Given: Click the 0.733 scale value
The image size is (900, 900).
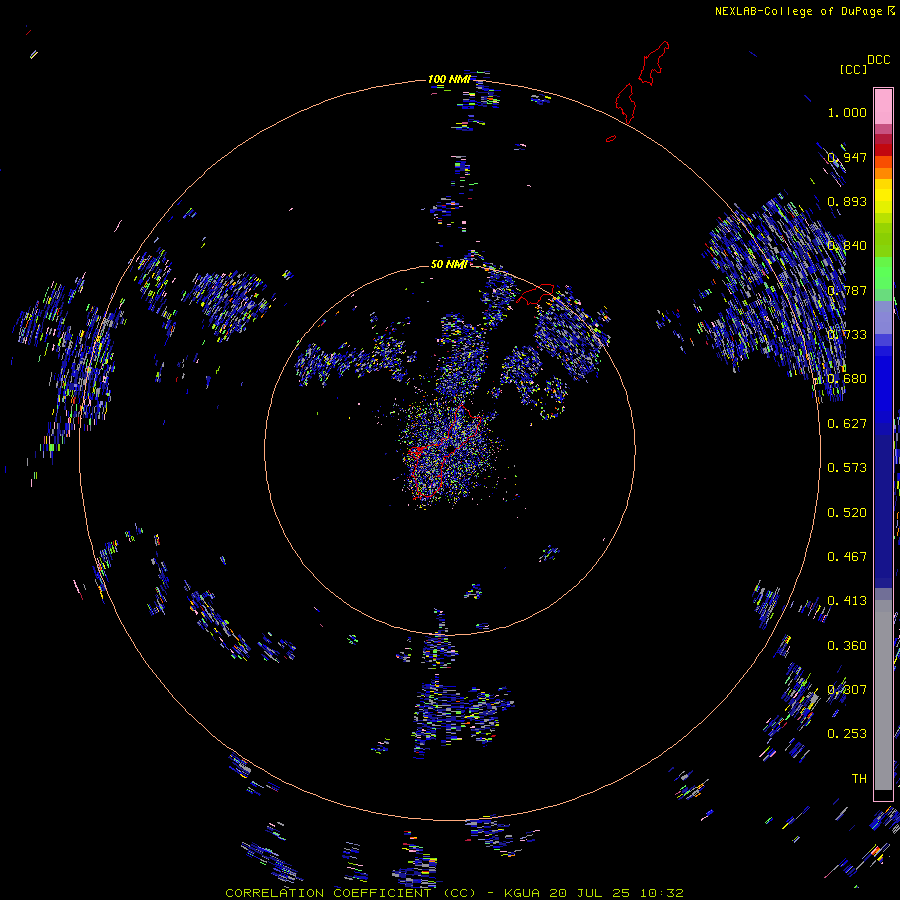Looking at the screenshot, I should pyautogui.click(x=847, y=335).
